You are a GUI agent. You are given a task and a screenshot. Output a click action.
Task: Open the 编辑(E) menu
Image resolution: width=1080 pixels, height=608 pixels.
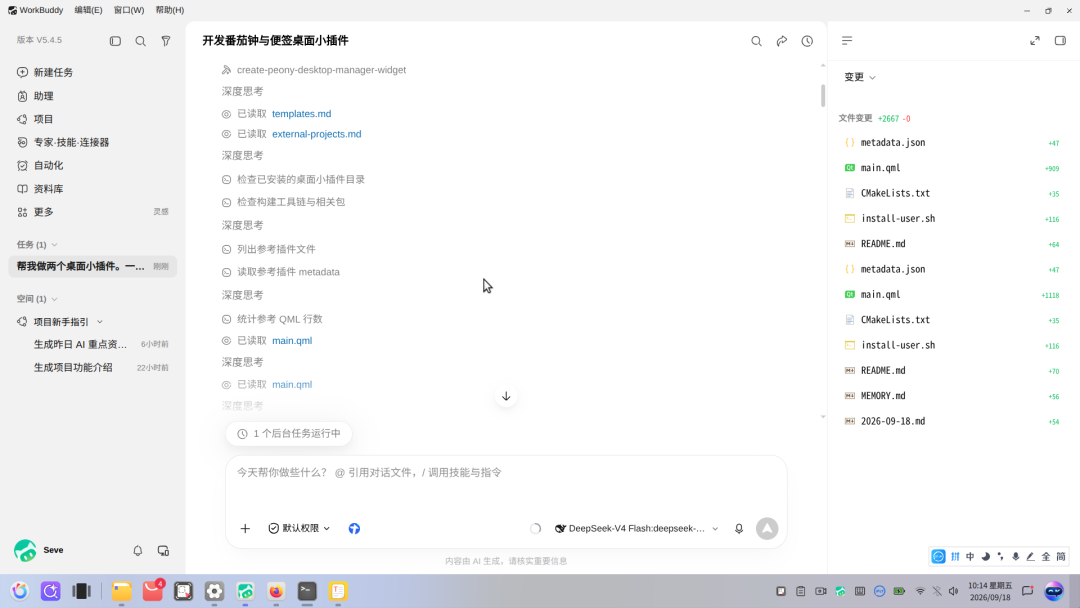pyautogui.click(x=88, y=10)
